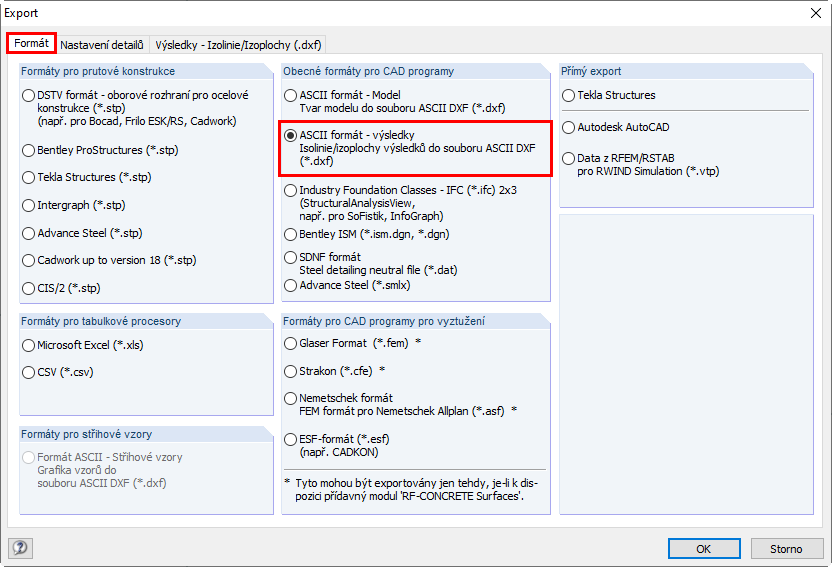The image size is (832, 567).
Task: Open Výsledky - Izolinie/Izoplochy tab
Action: pos(238,45)
